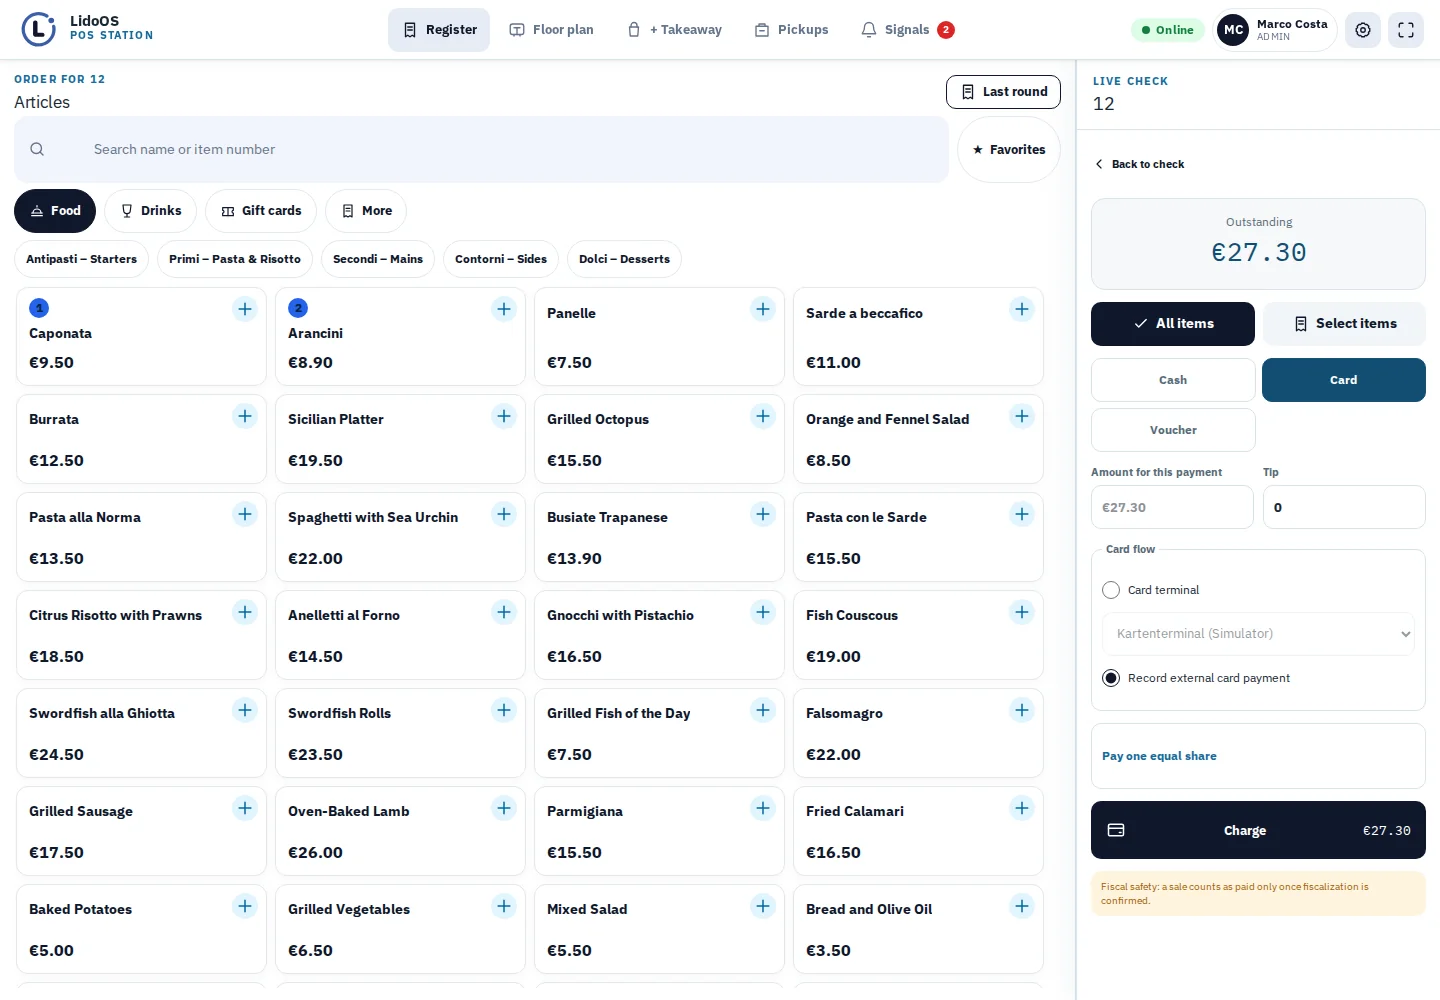1440x1000 pixels.
Task: Choose Voucher as payment method
Action: tap(1173, 430)
